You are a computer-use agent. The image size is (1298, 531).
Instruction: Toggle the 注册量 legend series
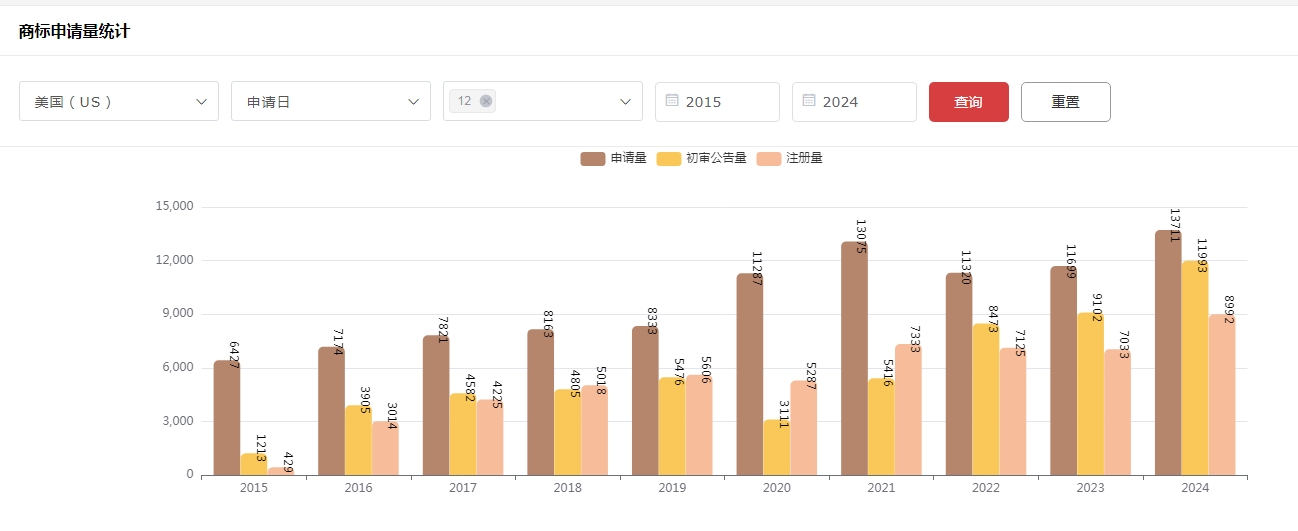tap(804, 158)
